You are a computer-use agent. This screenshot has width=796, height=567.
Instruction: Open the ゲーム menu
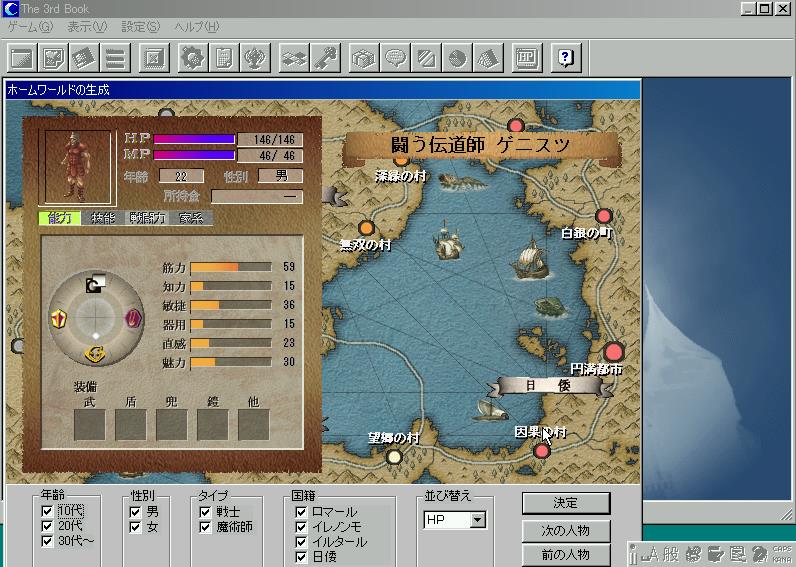(x=29, y=27)
